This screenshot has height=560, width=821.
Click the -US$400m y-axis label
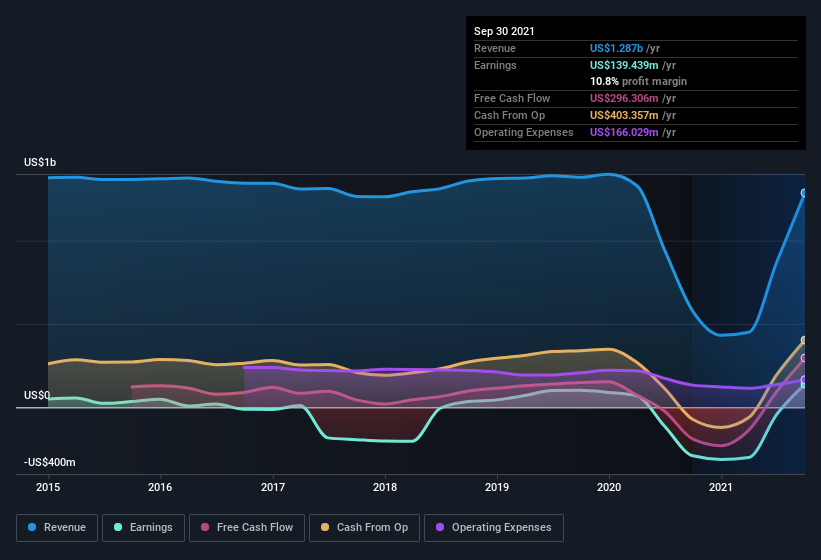[x=50, y=462]
